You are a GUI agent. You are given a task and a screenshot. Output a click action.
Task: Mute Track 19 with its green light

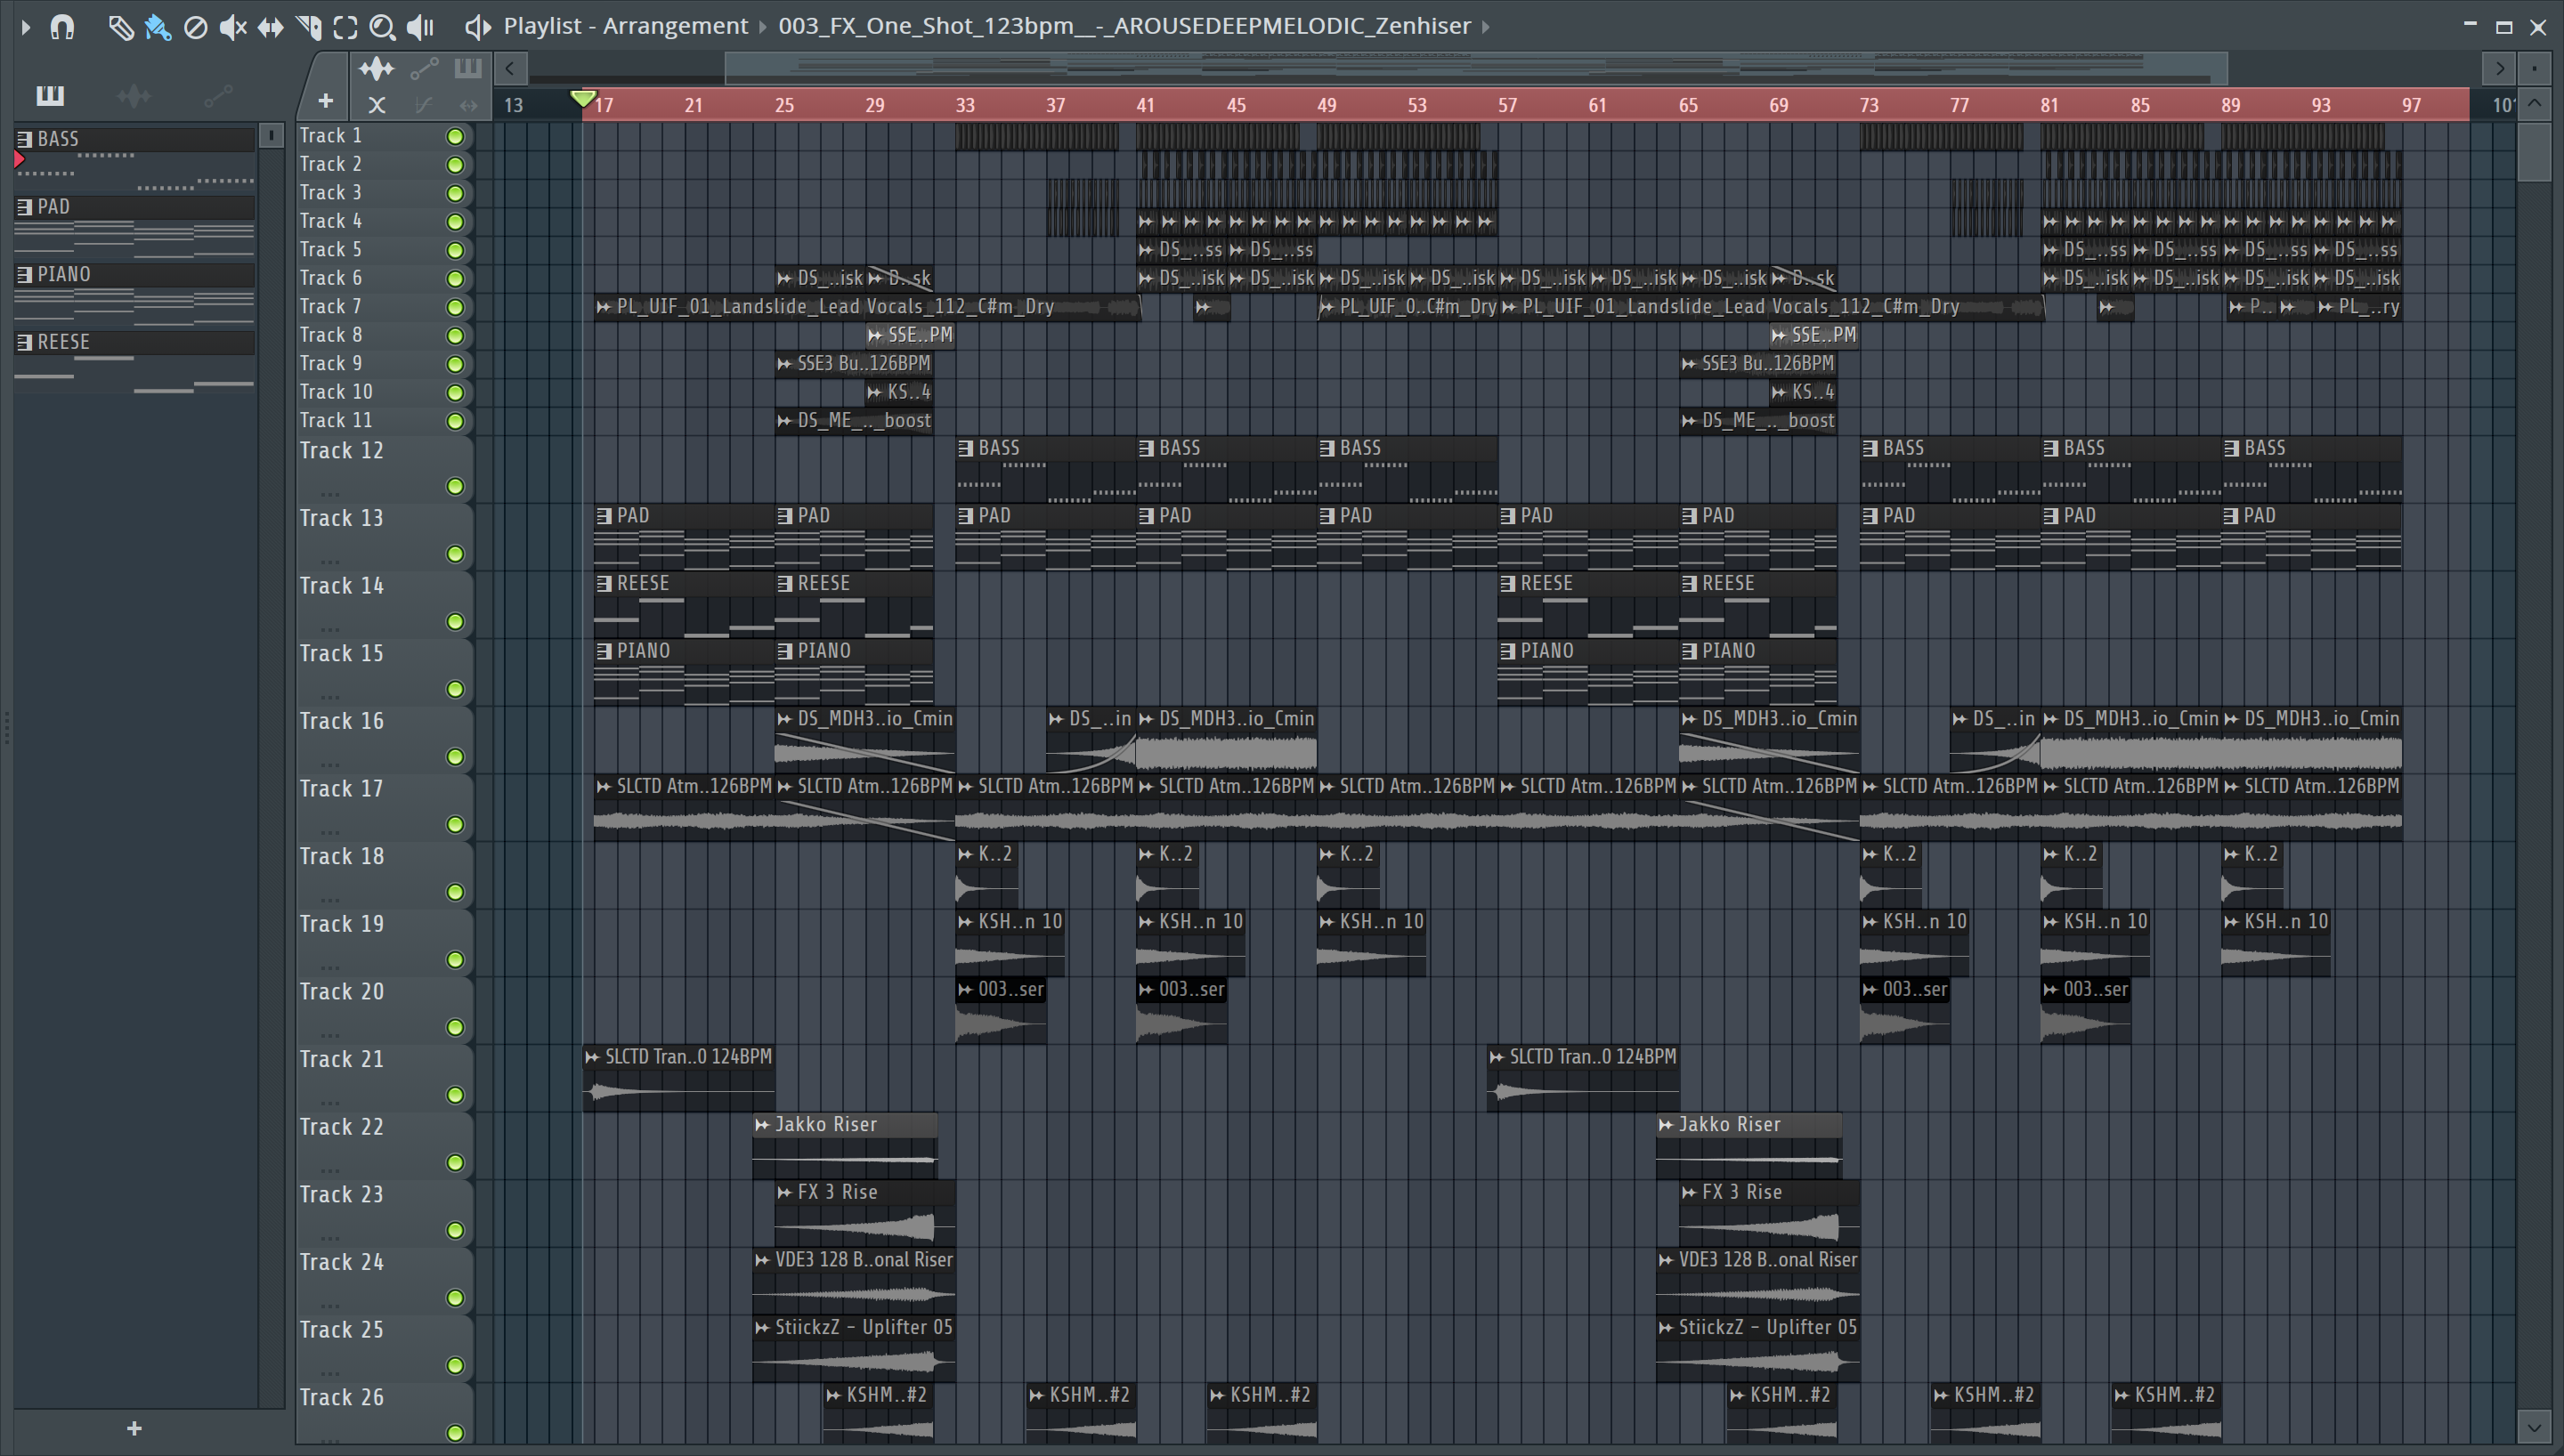pos(455,960)
